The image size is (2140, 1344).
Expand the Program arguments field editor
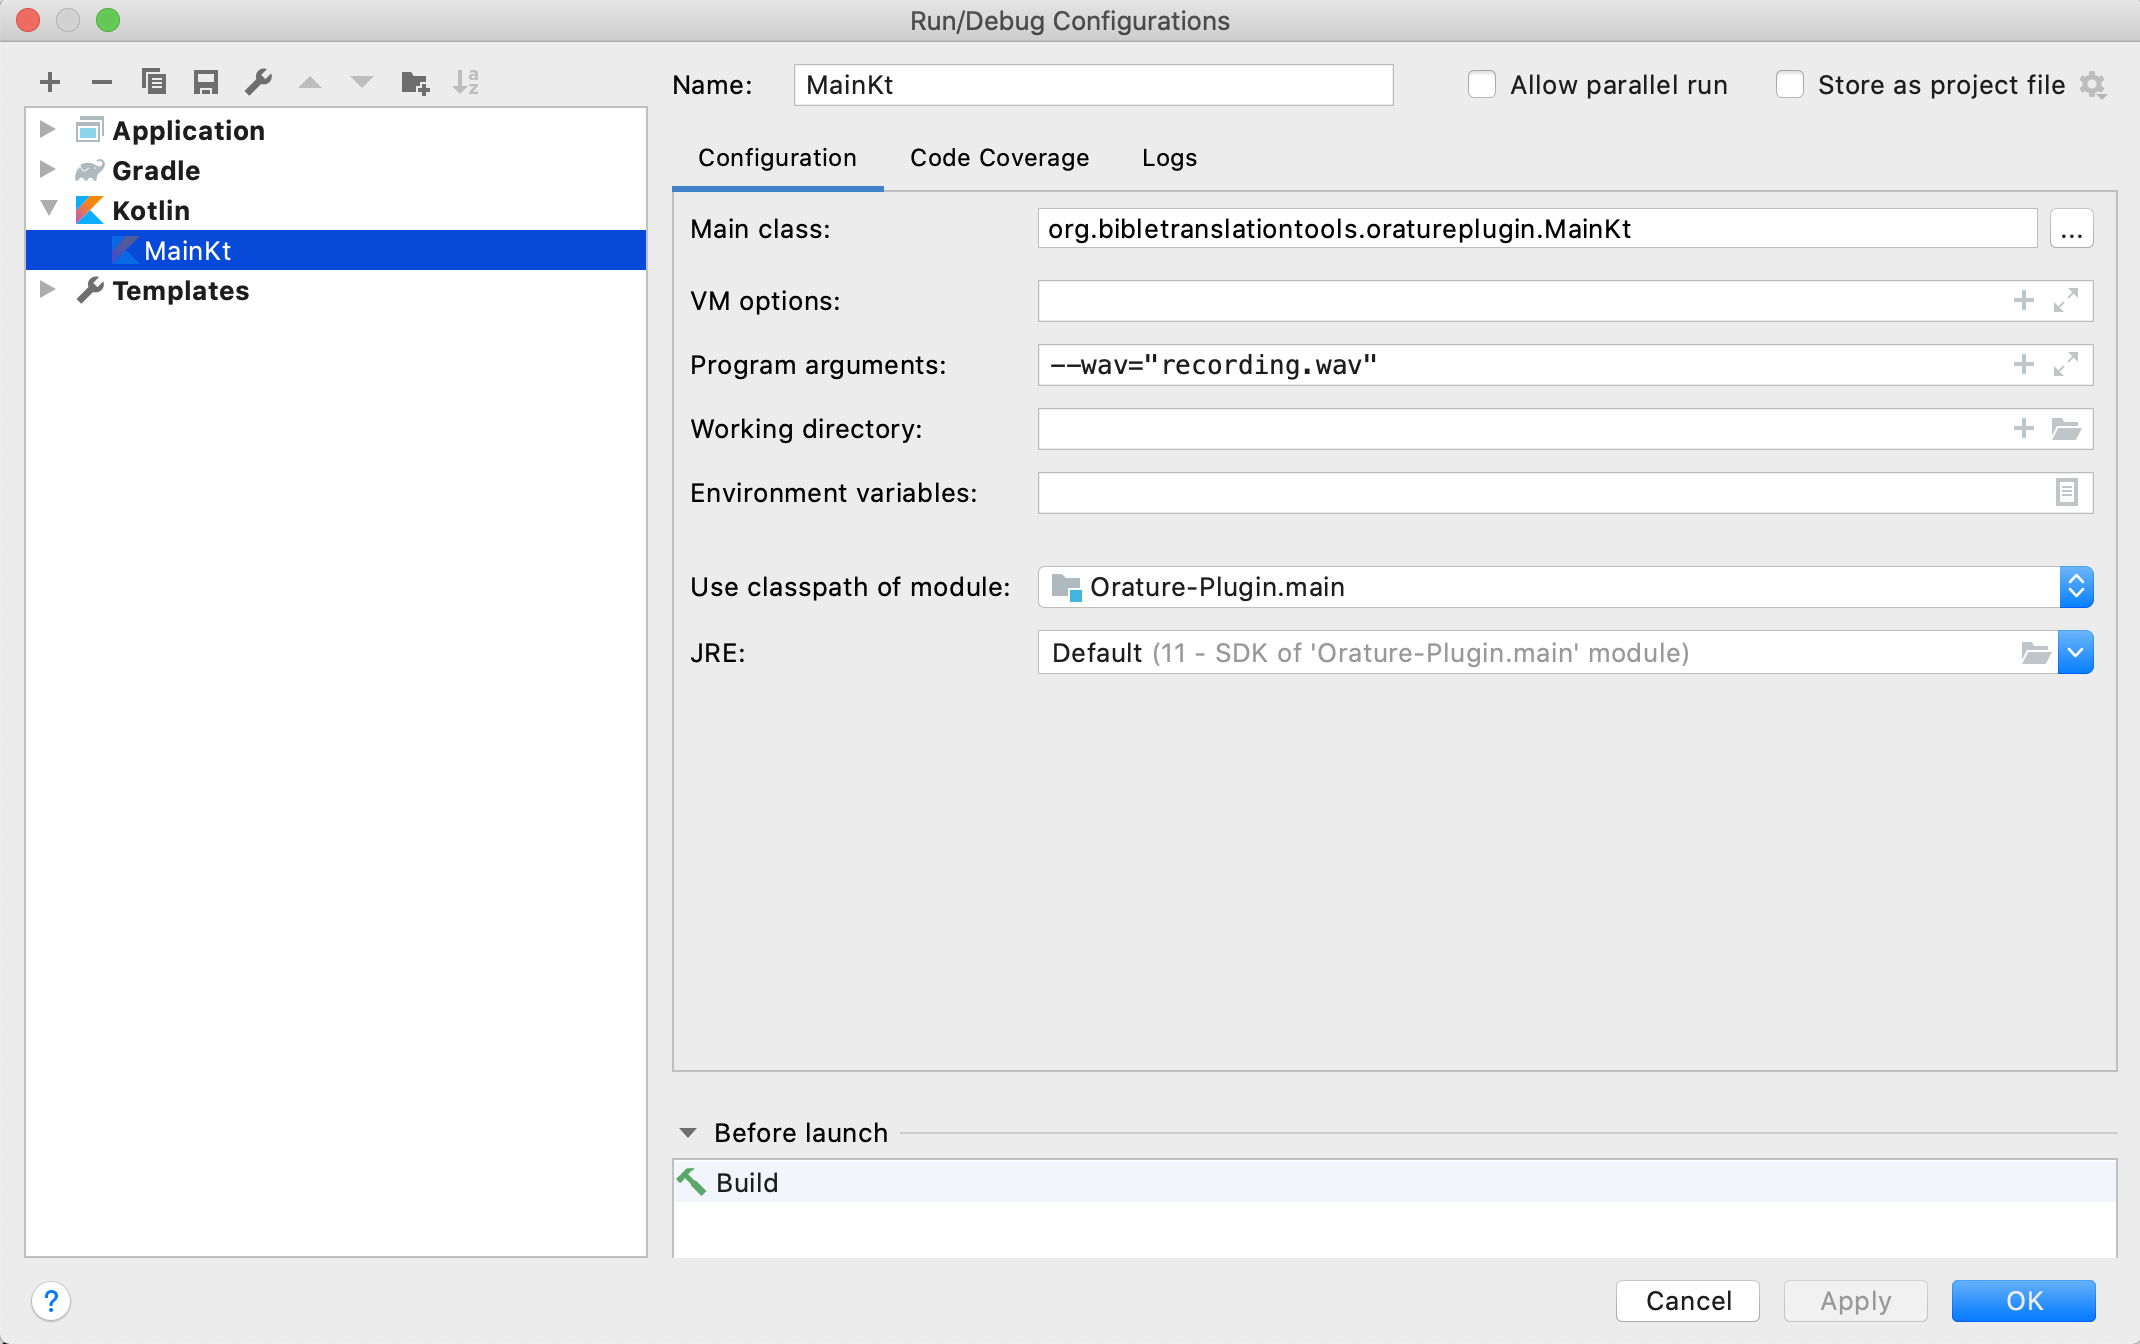2066,365
